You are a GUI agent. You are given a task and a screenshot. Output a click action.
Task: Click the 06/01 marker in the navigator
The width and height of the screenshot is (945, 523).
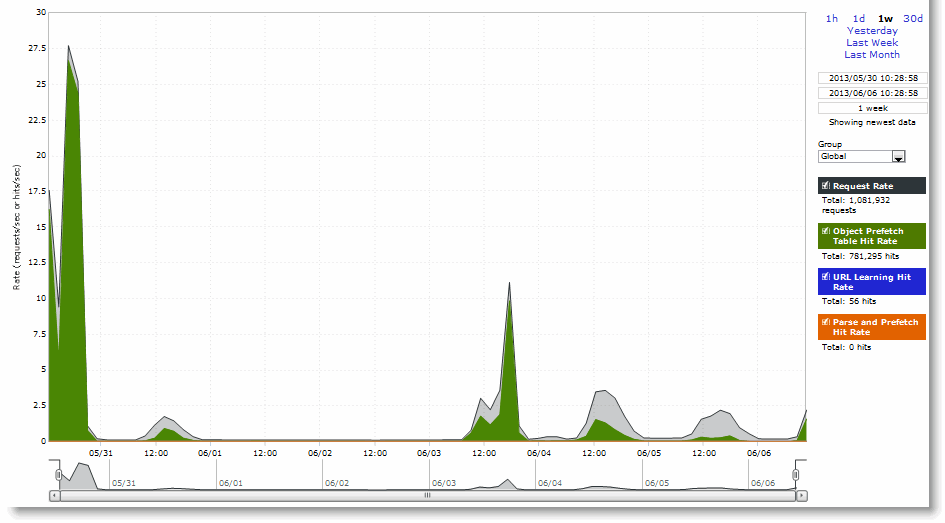(x=231, y=483)
